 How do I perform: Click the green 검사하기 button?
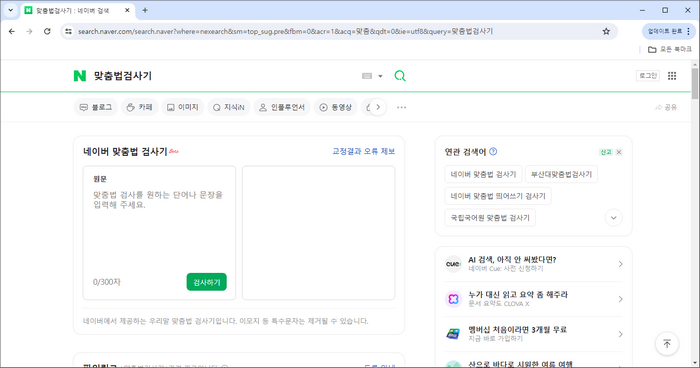tap(207, 282)
